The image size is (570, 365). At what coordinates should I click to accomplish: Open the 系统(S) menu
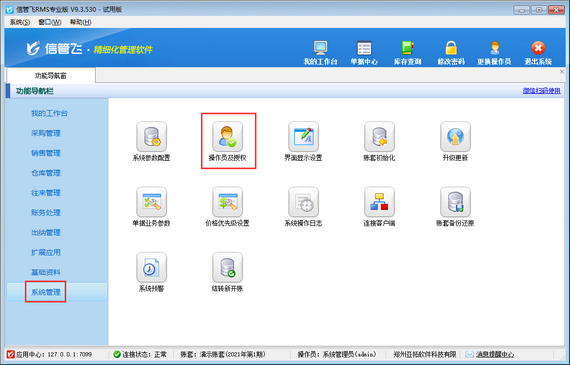tap(20, 22)
